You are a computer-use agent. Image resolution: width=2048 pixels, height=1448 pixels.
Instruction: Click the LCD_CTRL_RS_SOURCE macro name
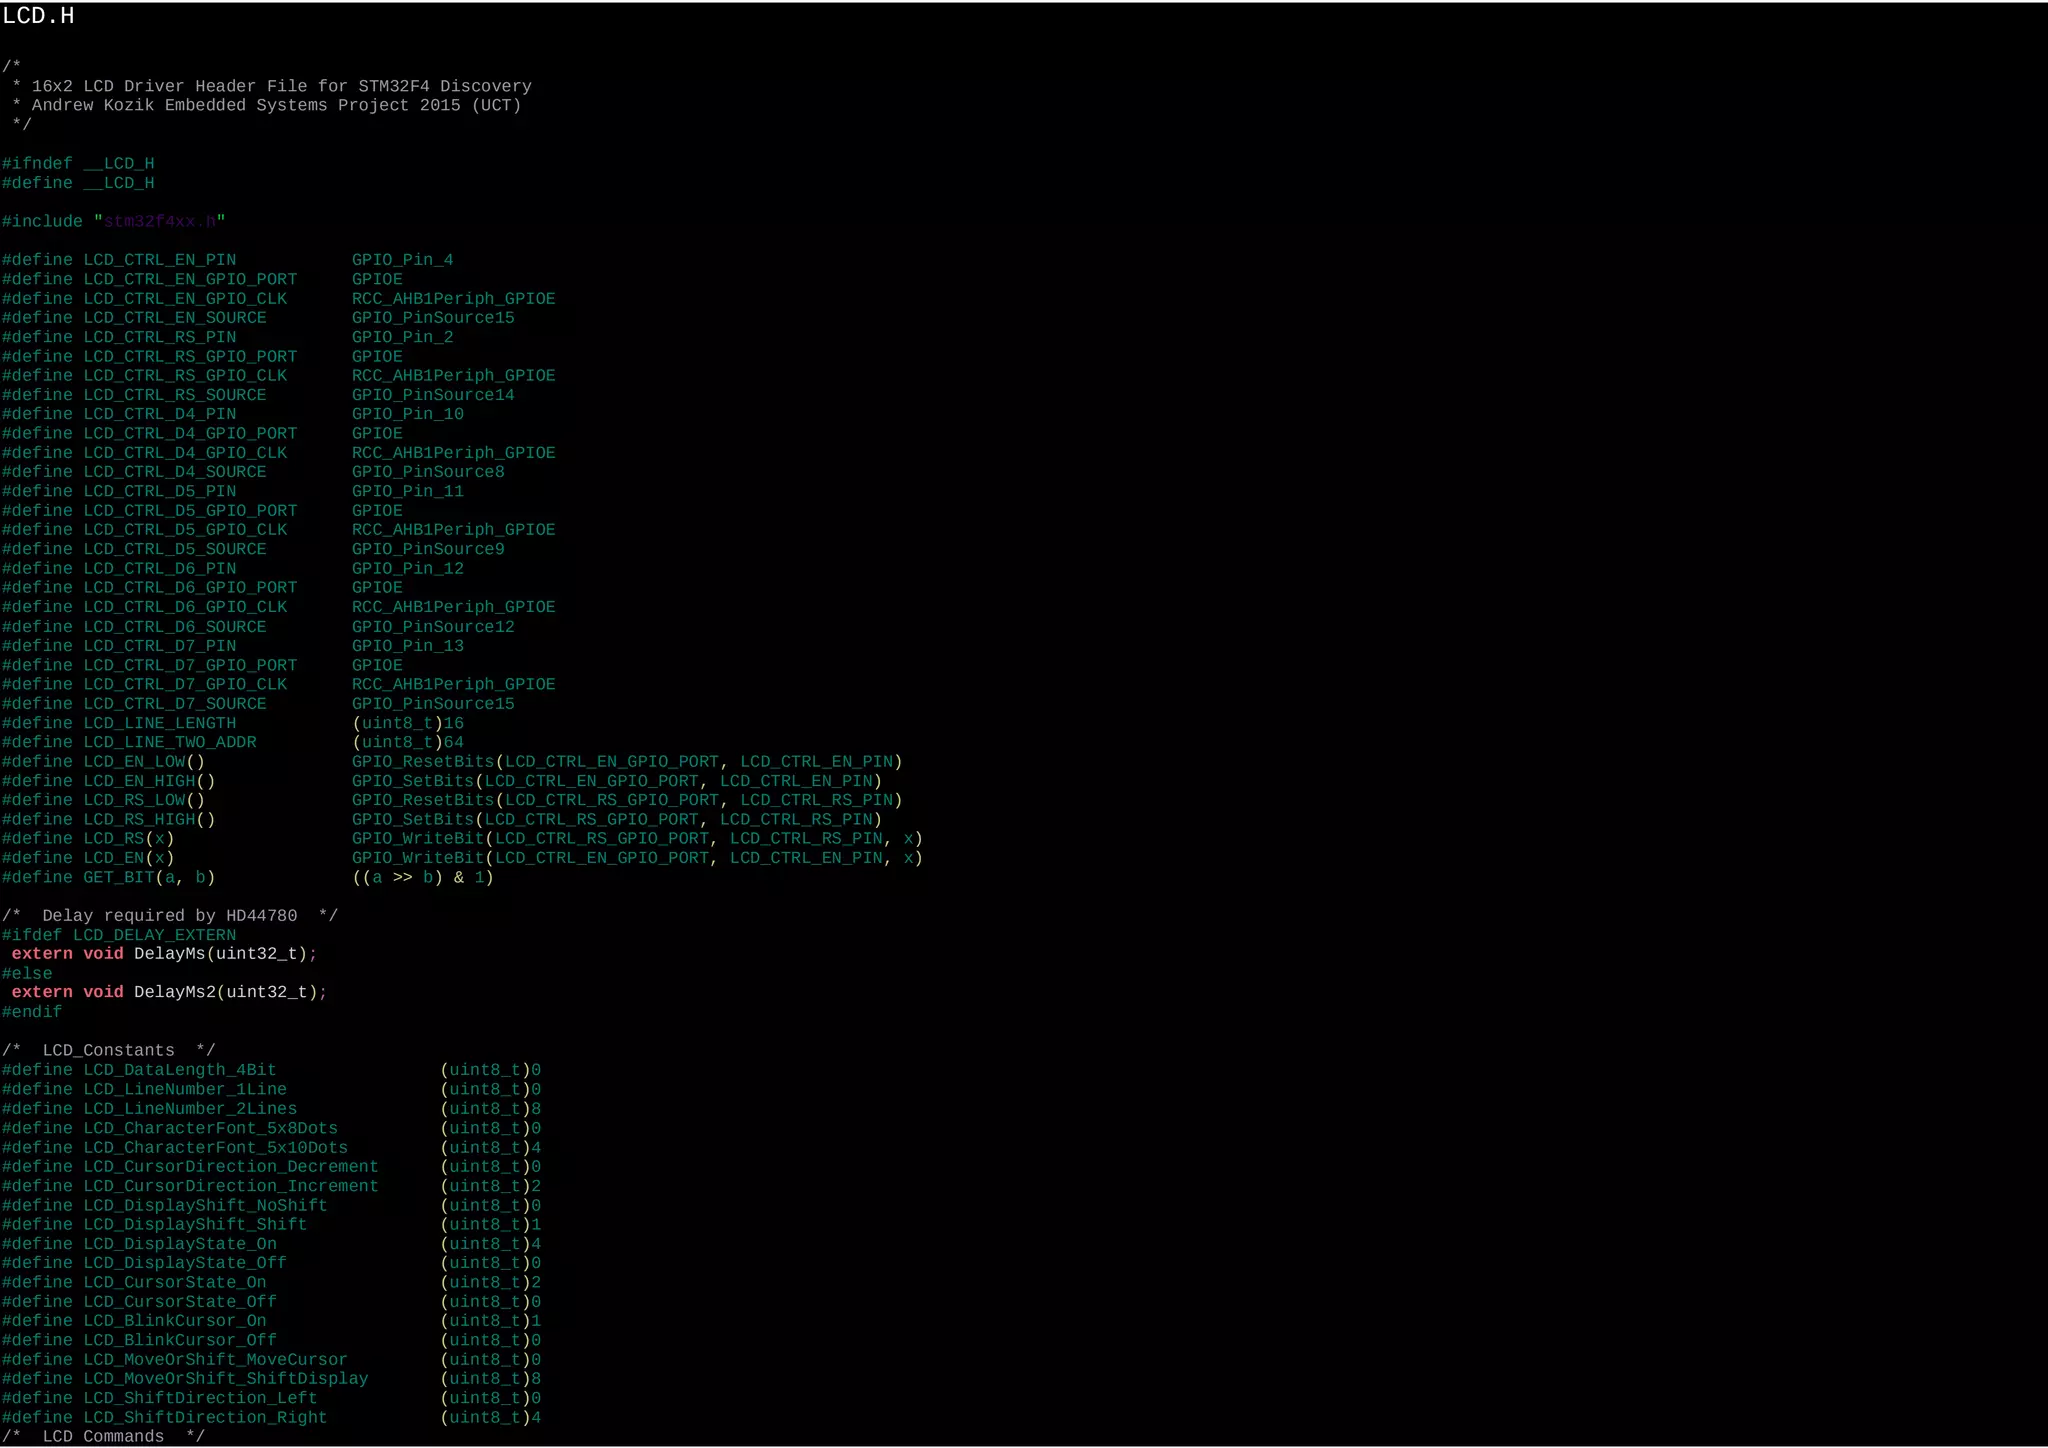[x=175, y=395]
